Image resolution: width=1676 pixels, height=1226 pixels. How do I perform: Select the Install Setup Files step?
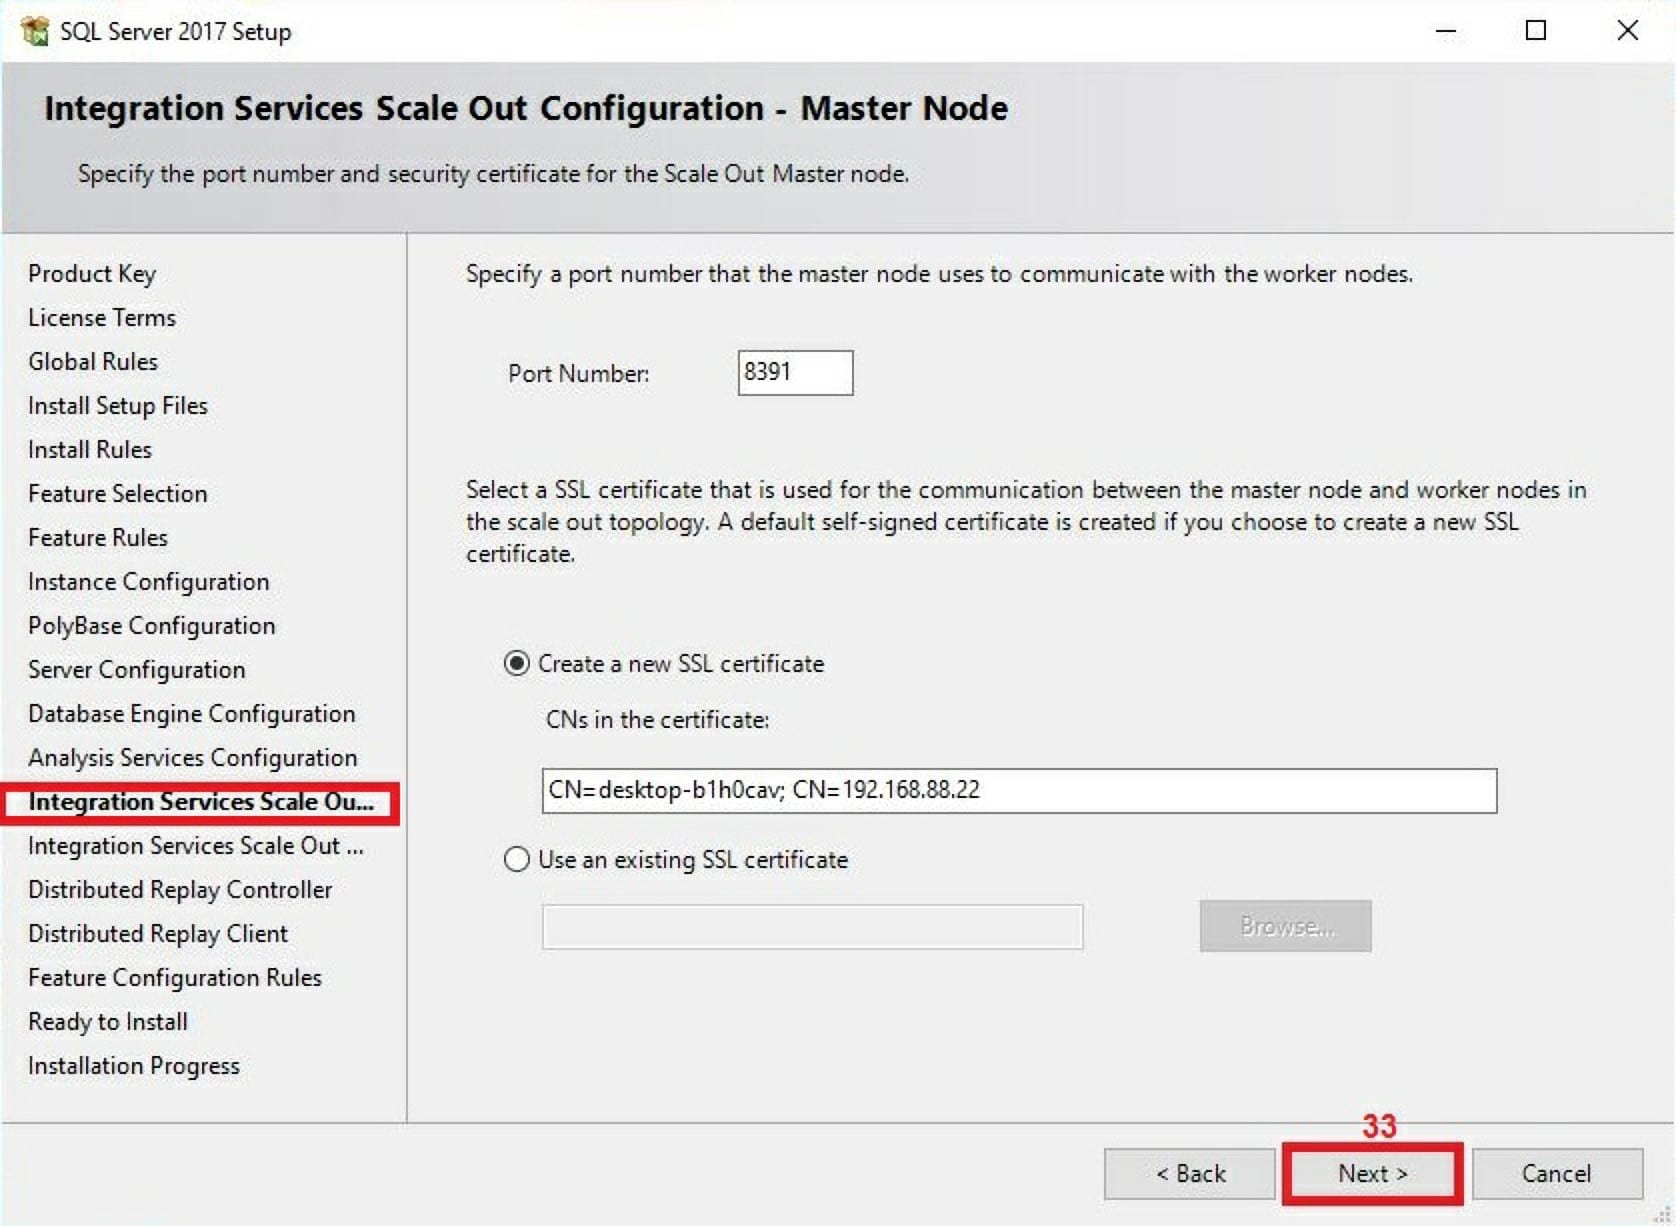[118, 406]
